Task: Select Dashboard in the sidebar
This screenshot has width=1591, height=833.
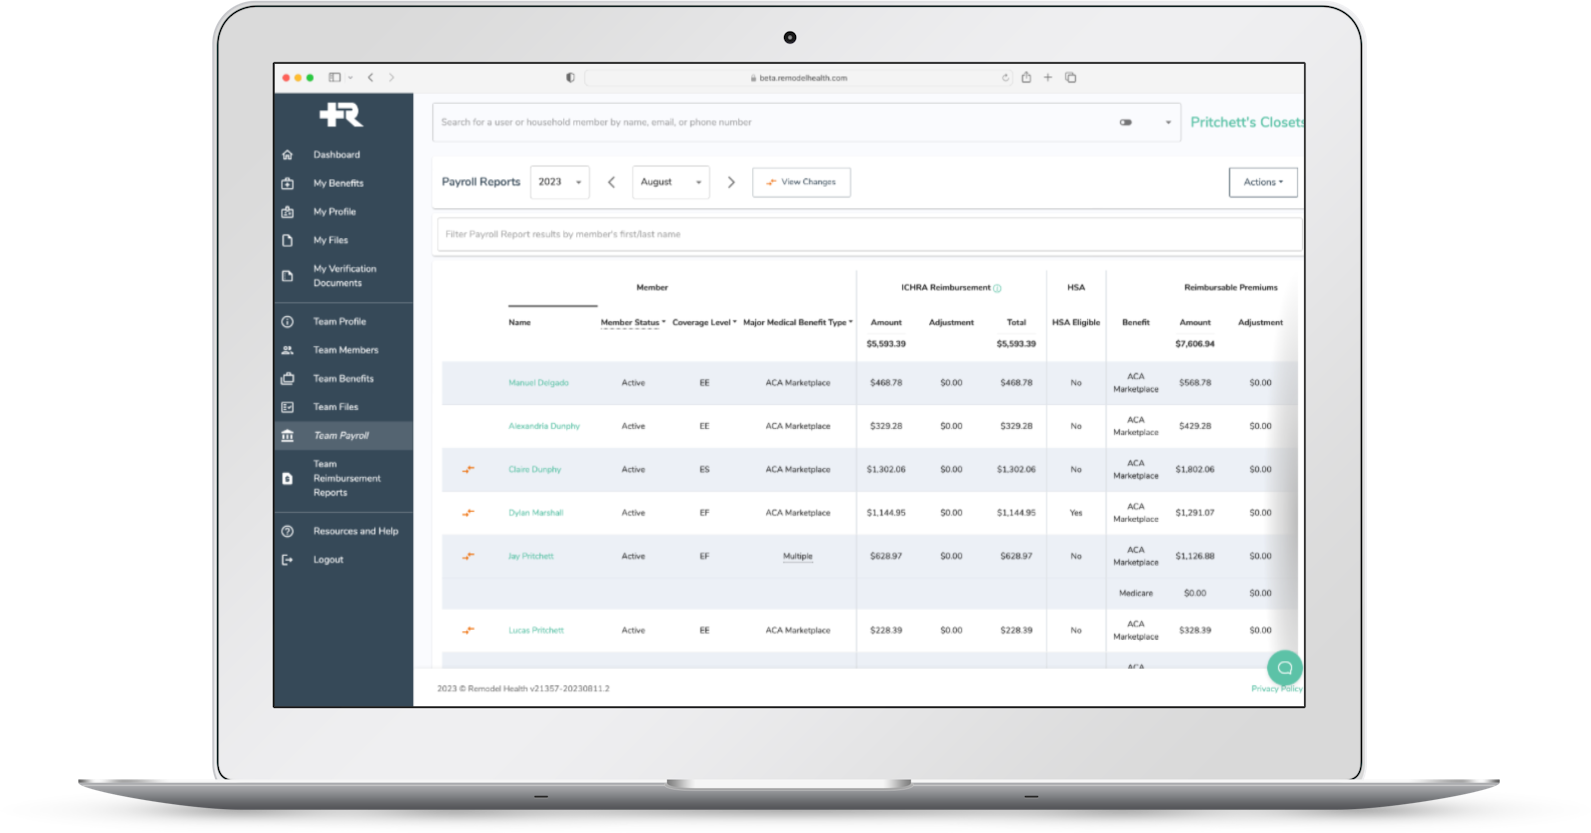Action: 336,155
